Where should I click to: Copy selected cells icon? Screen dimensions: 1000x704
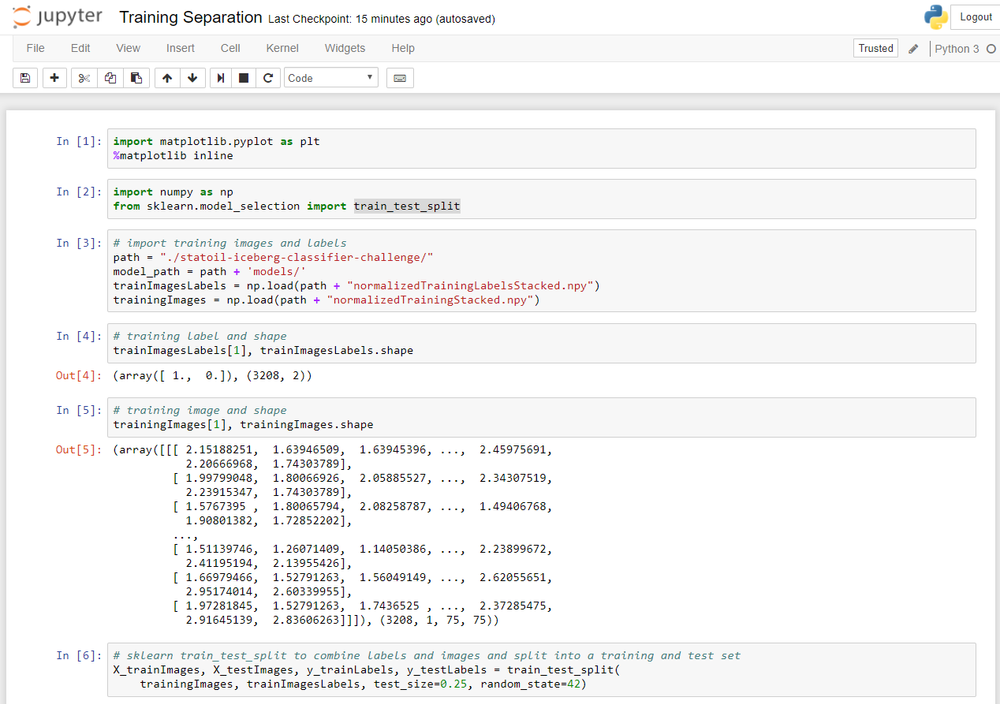tap(110, 78)
